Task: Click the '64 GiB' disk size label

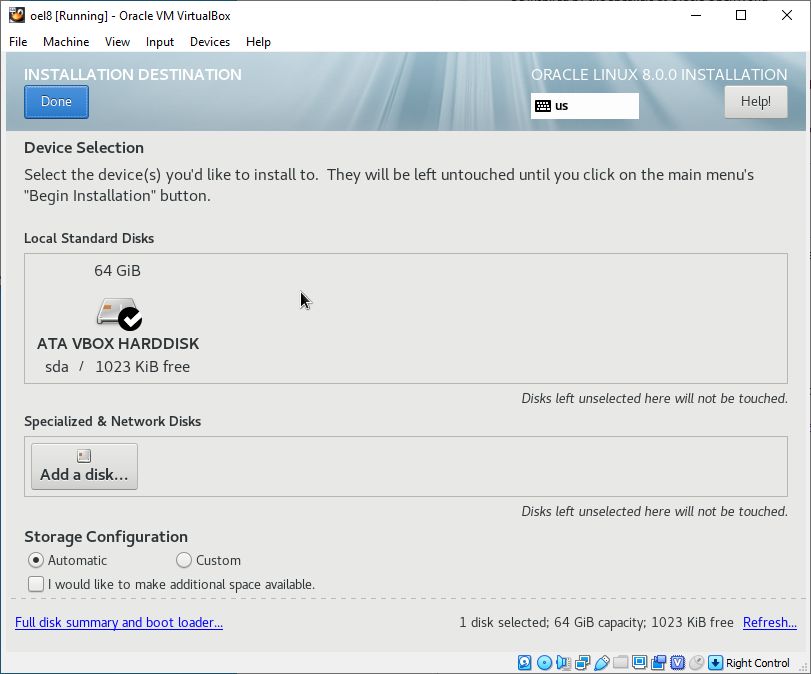Action: click(117, 271)
